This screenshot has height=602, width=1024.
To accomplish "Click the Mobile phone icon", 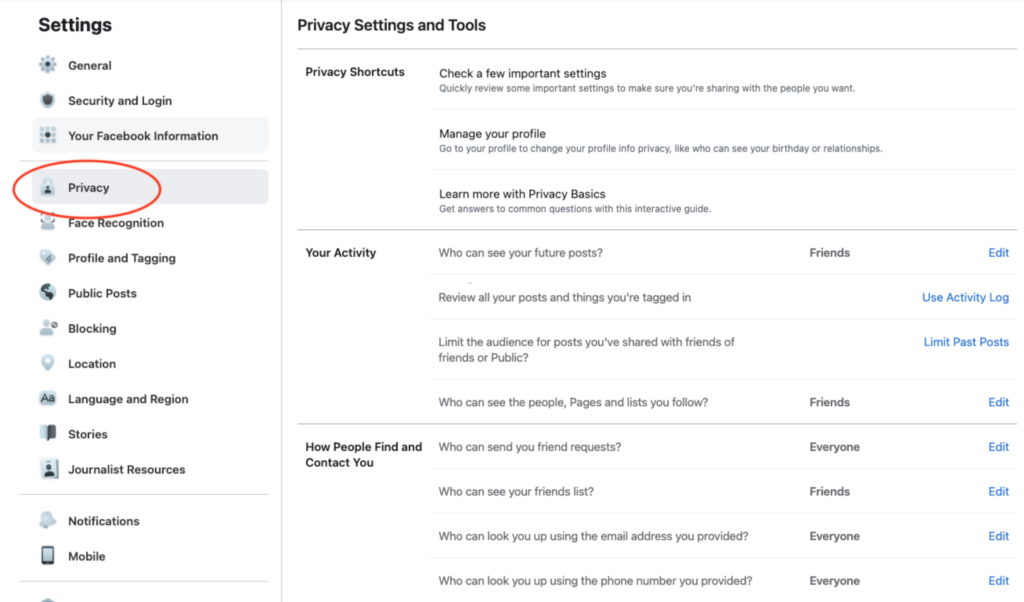I will coord(48,556).
